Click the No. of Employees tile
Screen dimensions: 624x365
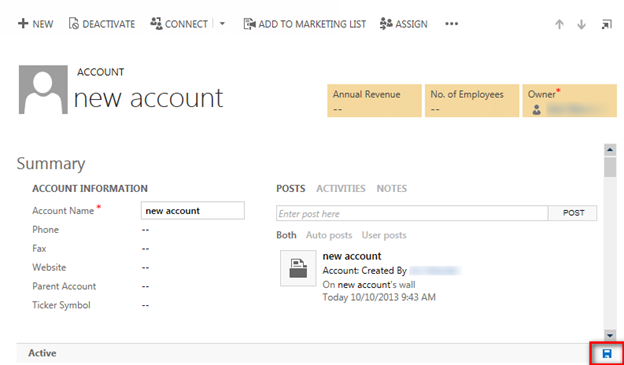[472, 101]
